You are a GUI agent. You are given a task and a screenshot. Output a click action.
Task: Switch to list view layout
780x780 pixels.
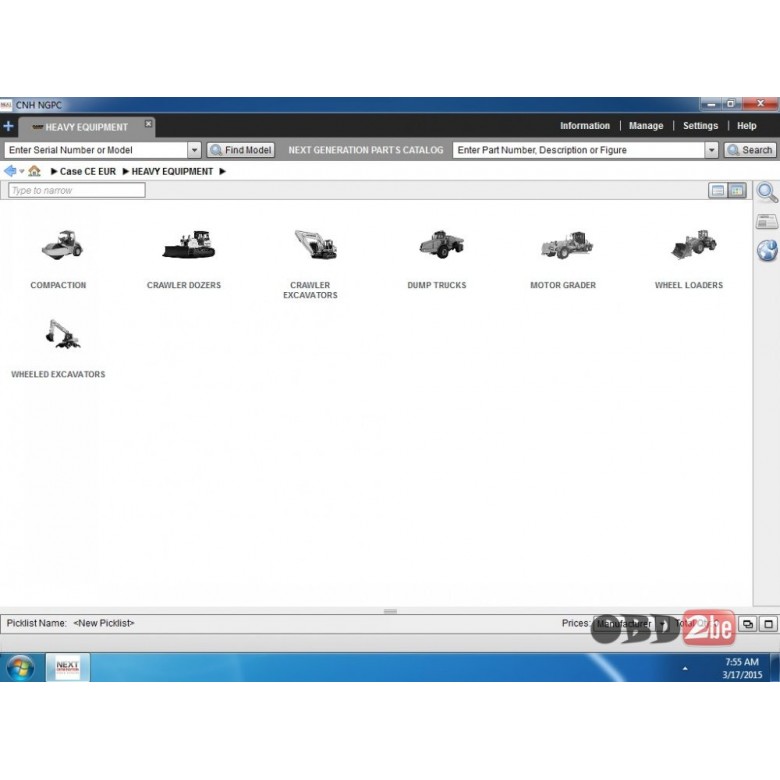[x=717, y=191]
